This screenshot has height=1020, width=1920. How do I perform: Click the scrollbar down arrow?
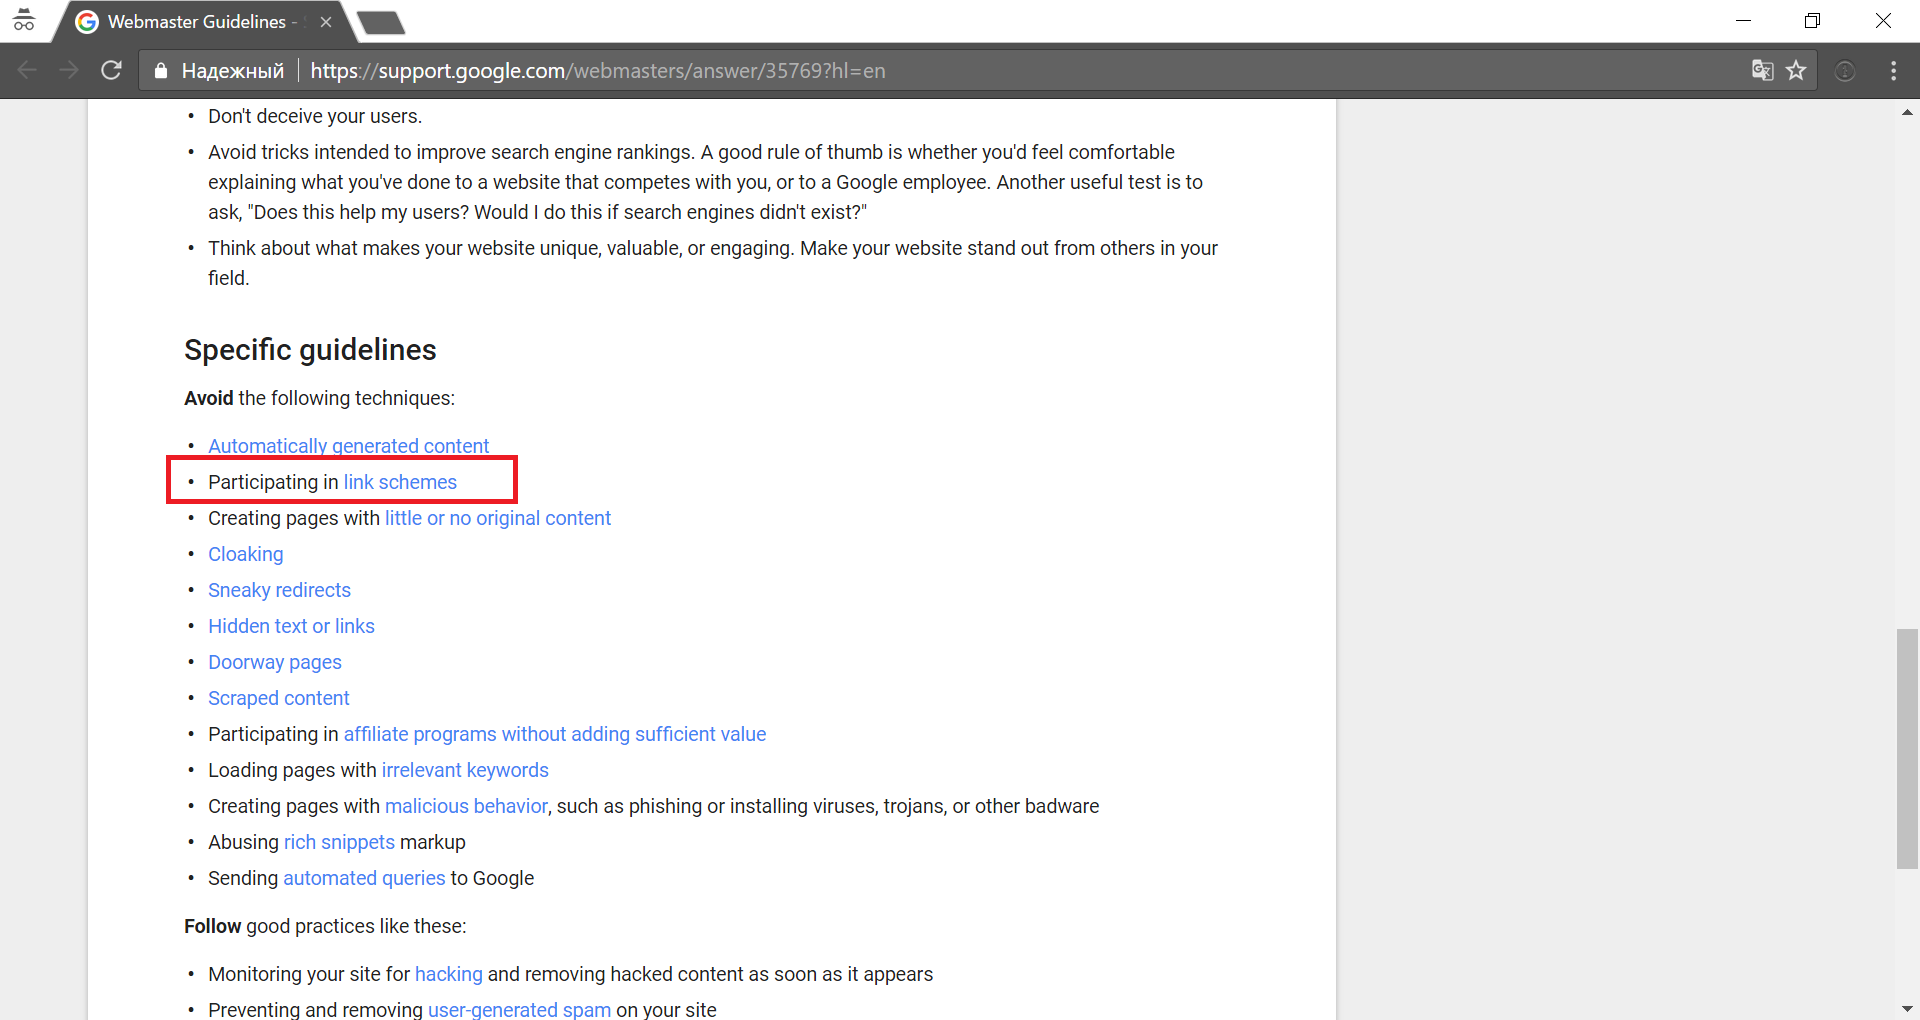coord(1907,1008)
